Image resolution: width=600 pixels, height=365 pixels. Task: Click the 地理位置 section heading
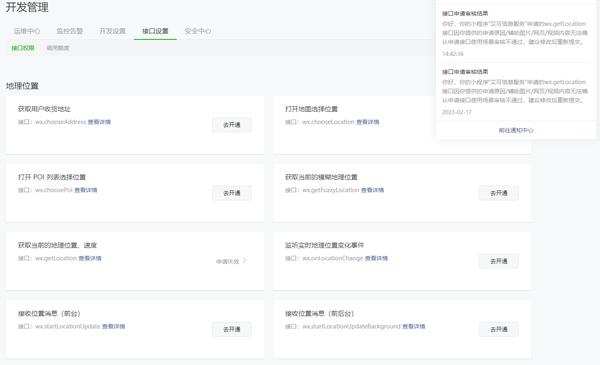pos(22,86)
